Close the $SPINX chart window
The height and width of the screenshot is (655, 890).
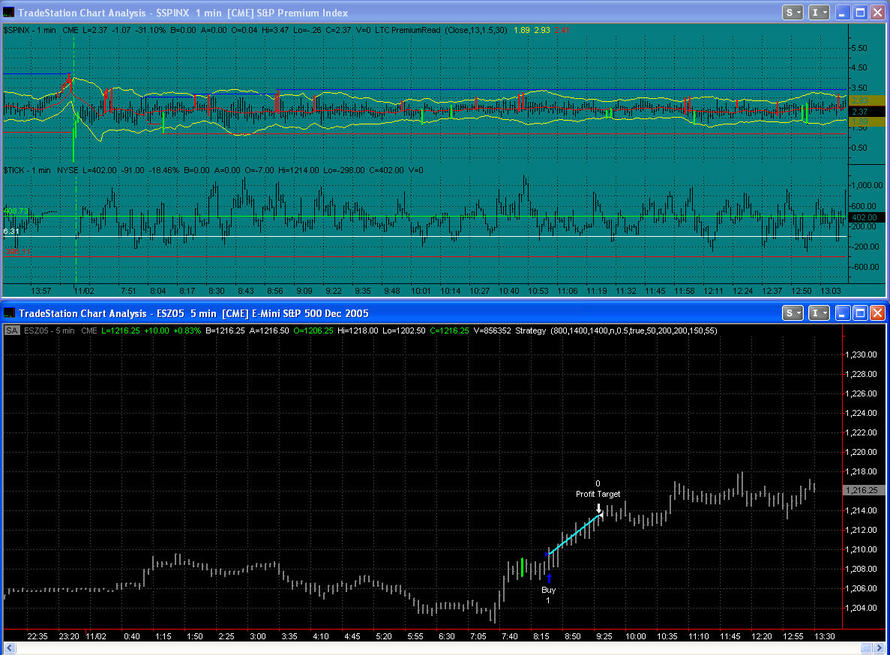coord(878,12)
